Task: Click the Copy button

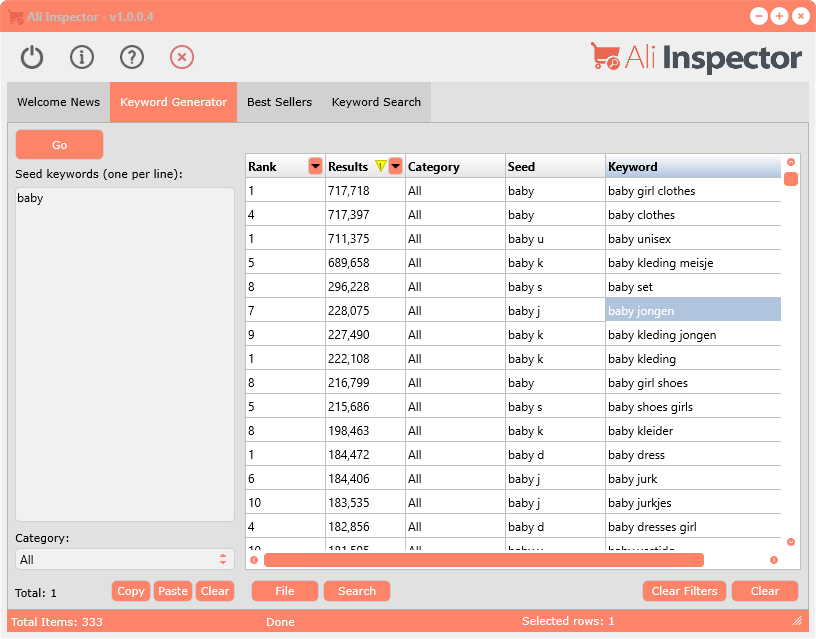Action: coord(131,591)
